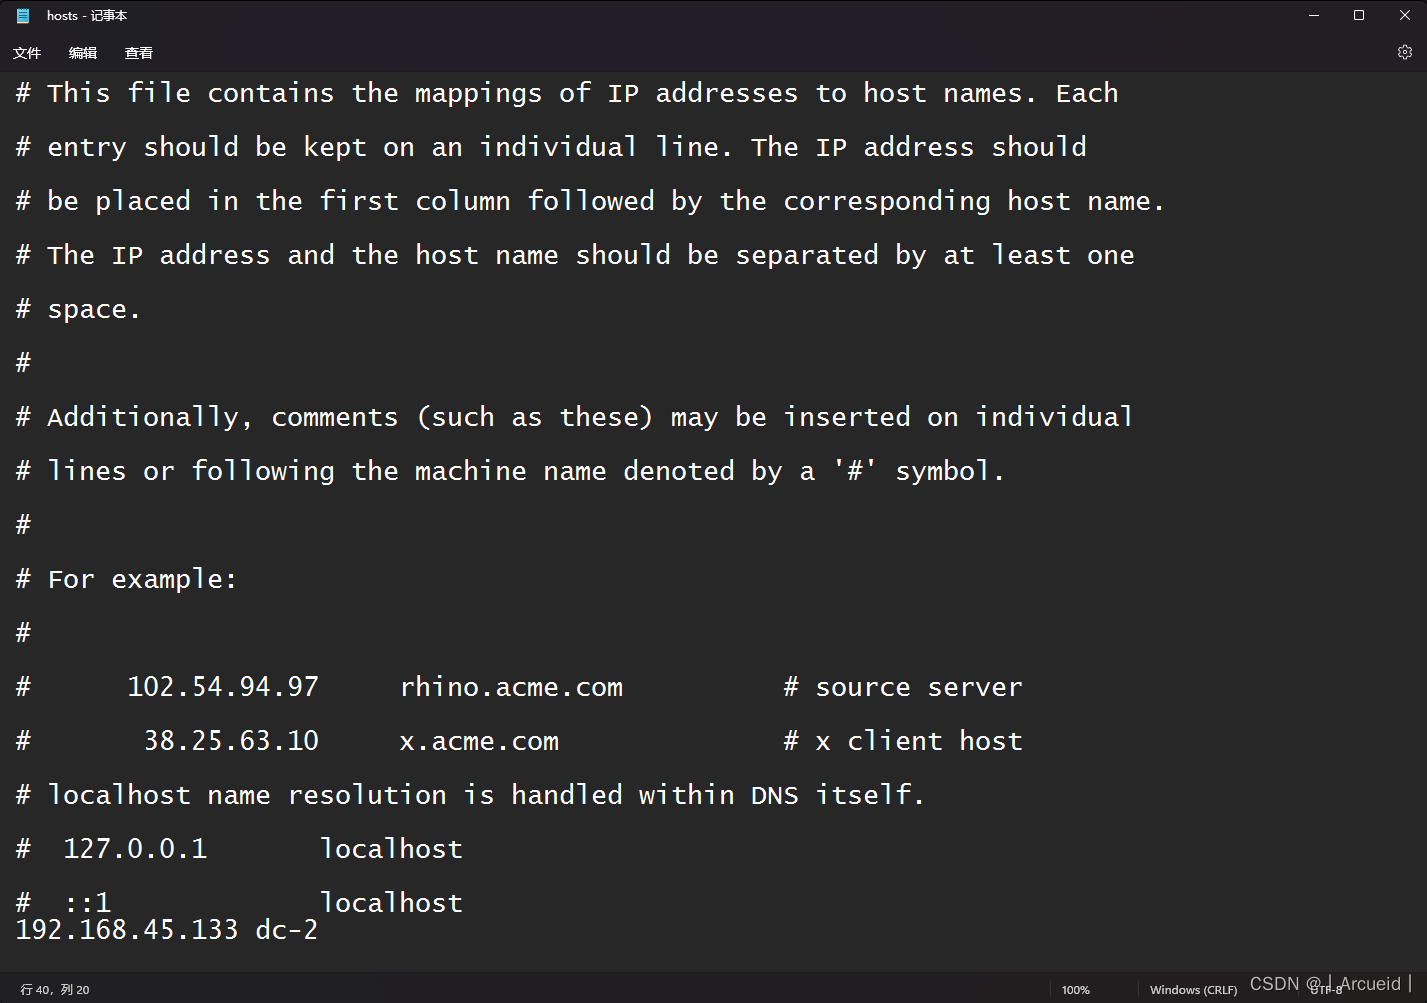
Task: Close the hosts Notepad window
Action: click(x=1404, y=15)
